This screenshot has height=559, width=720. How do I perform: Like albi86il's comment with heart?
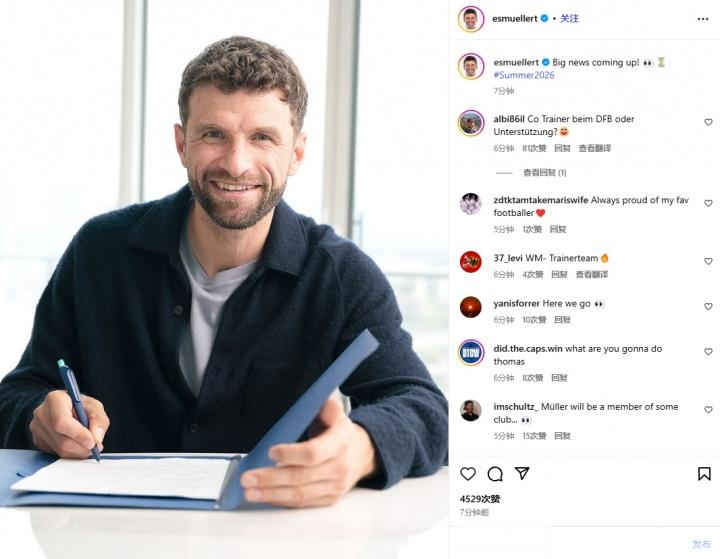click(x=709, y=122)
